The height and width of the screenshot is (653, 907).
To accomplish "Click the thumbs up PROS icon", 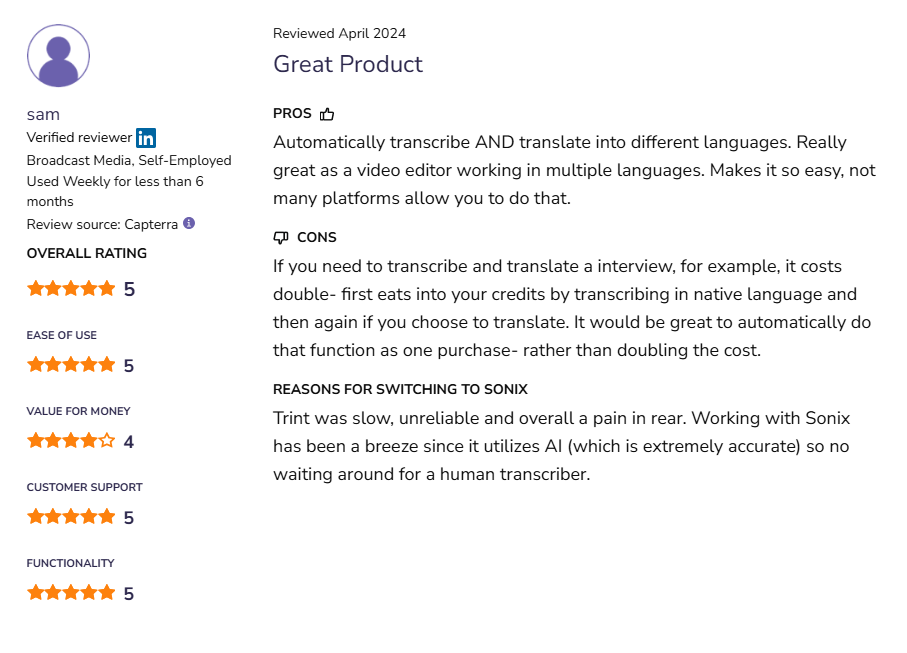I will [327, 114].
